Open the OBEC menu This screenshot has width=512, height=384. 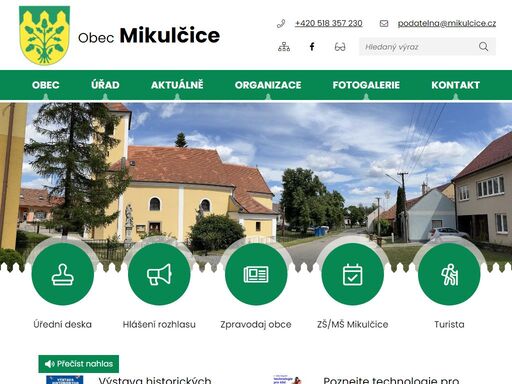click(46, 85)
